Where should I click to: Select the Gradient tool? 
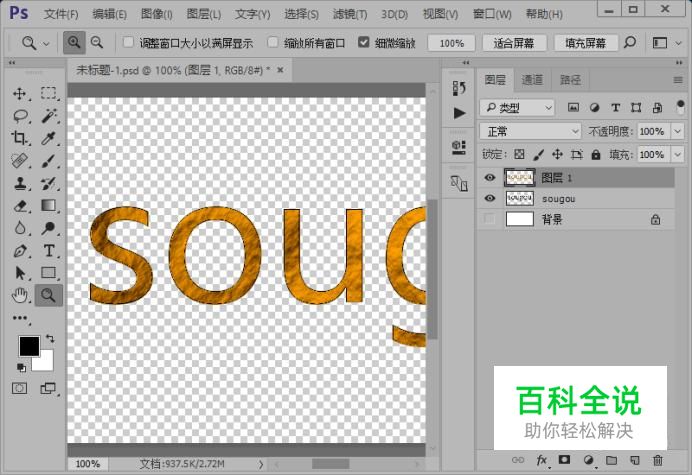pos(49,206)
